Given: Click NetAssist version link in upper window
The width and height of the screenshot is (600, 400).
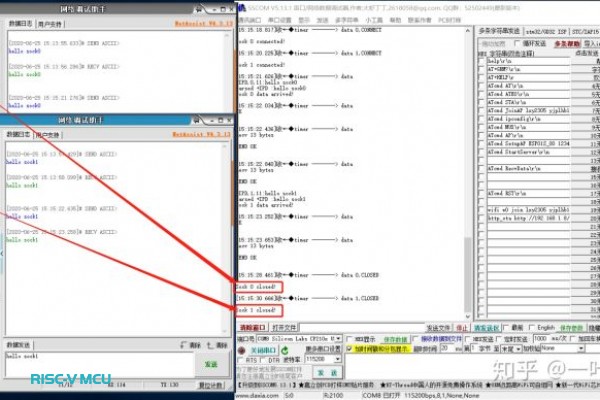Looking at the screenshot, I should [x=204, y=24].
